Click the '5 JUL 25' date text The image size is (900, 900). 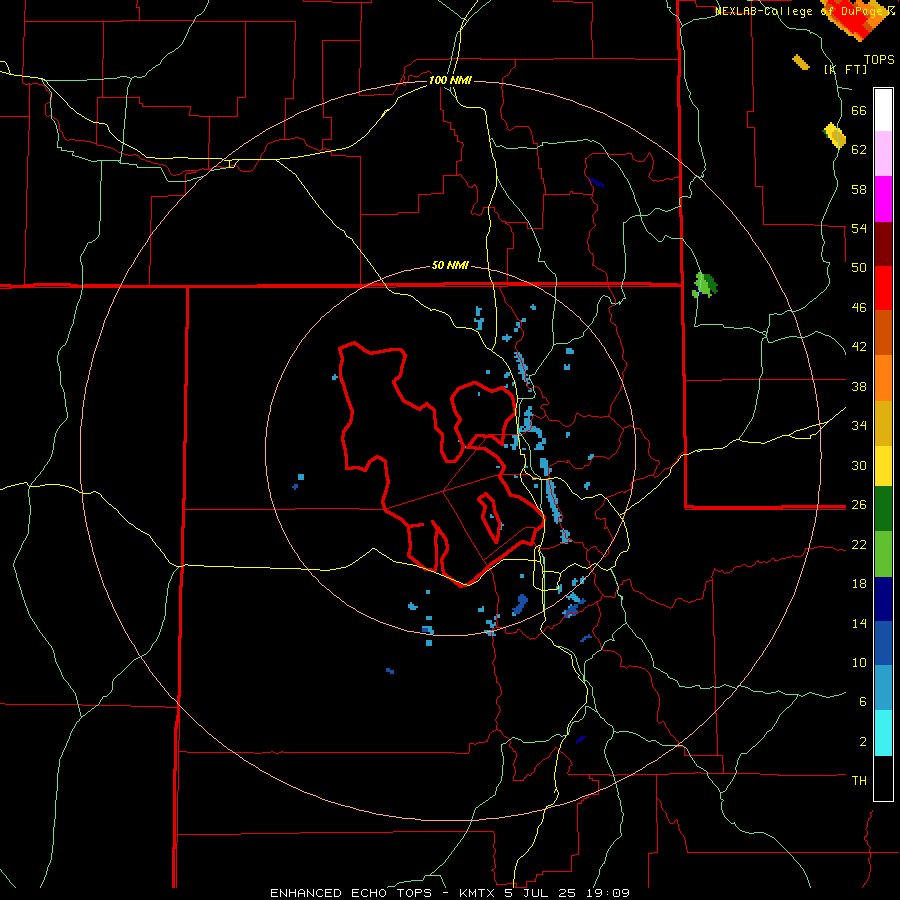(540, 893)
